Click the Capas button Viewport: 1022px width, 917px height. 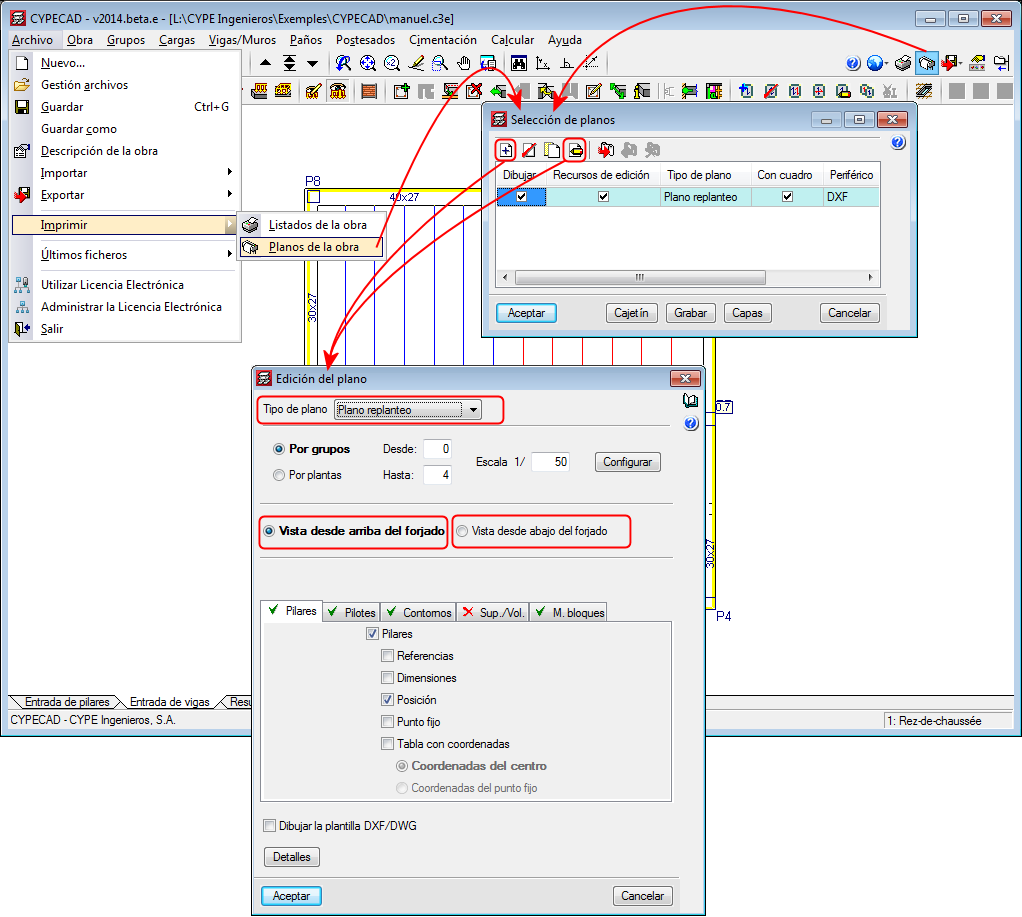point(748,313)
